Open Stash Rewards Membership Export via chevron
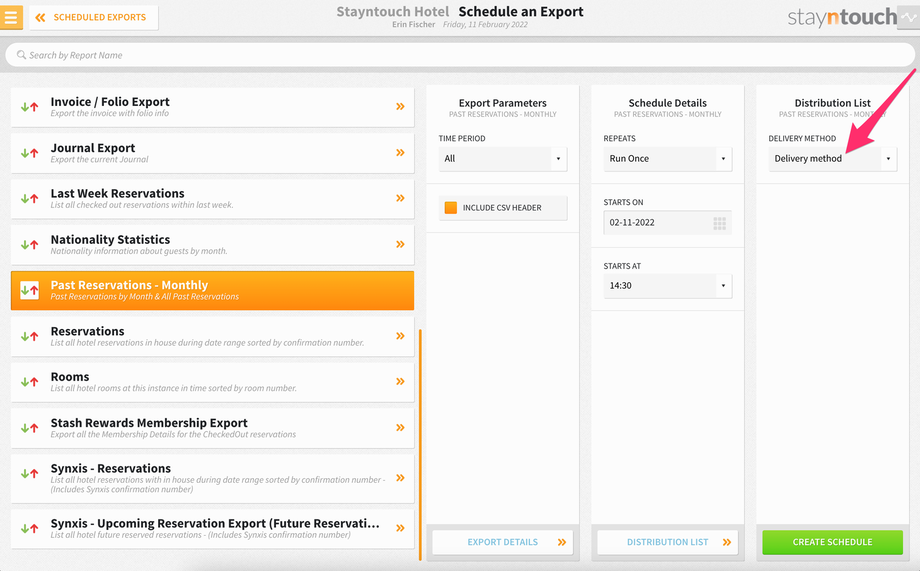Image resolution: width=920 pixels, height=571 pixels. tap(400, 428)
